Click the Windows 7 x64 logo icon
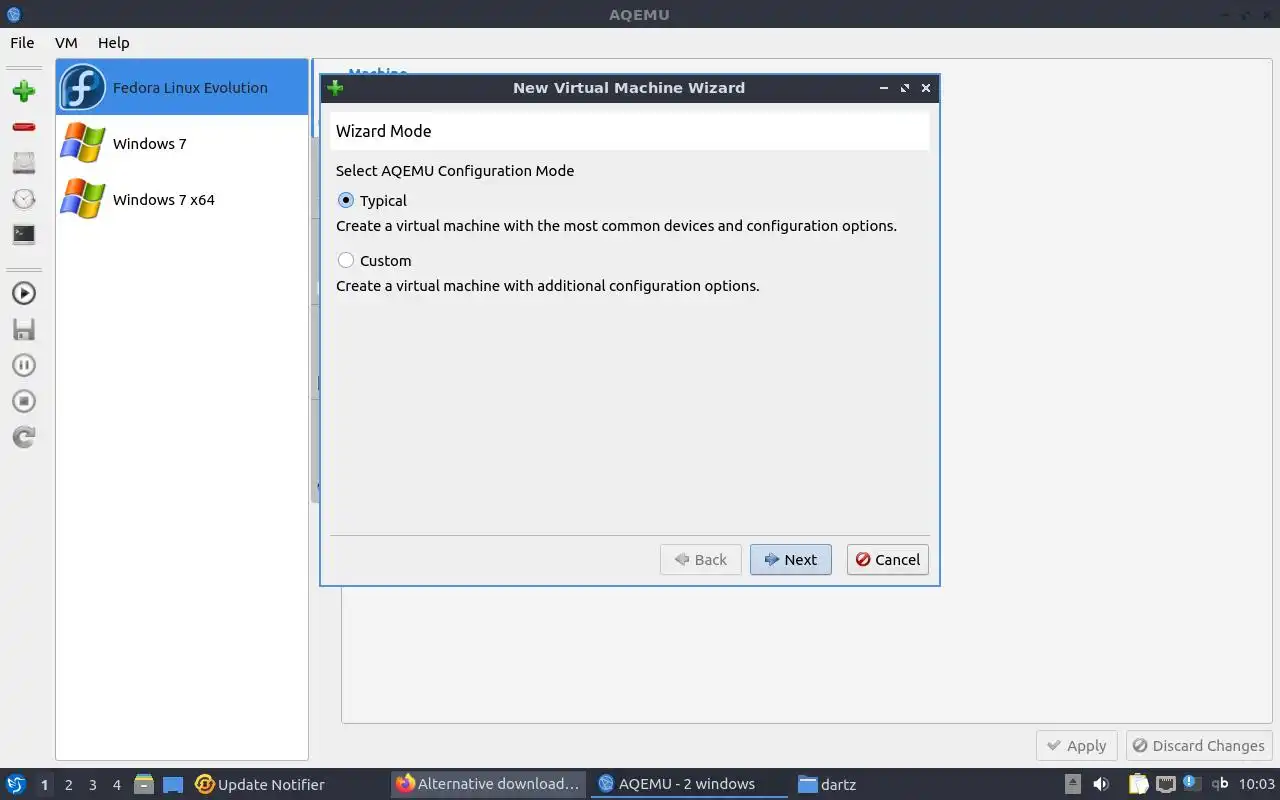Viewport: 1280px width, 800px height. click(82, 199)
